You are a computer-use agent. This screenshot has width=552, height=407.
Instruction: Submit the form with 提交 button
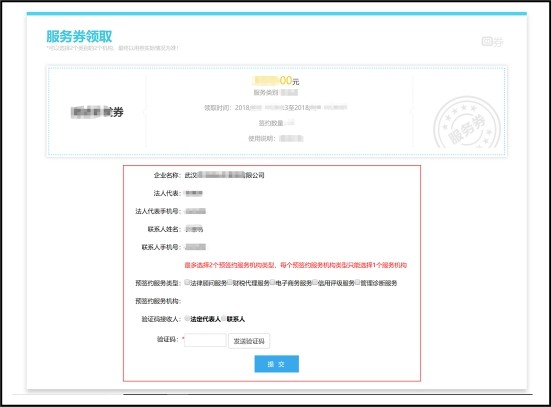pyautogui.click(x=277, y=364)
